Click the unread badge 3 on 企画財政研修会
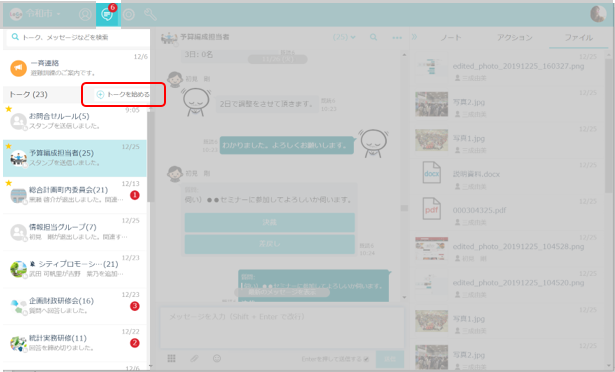Screen dimensions: 615x372 (135, 306)
